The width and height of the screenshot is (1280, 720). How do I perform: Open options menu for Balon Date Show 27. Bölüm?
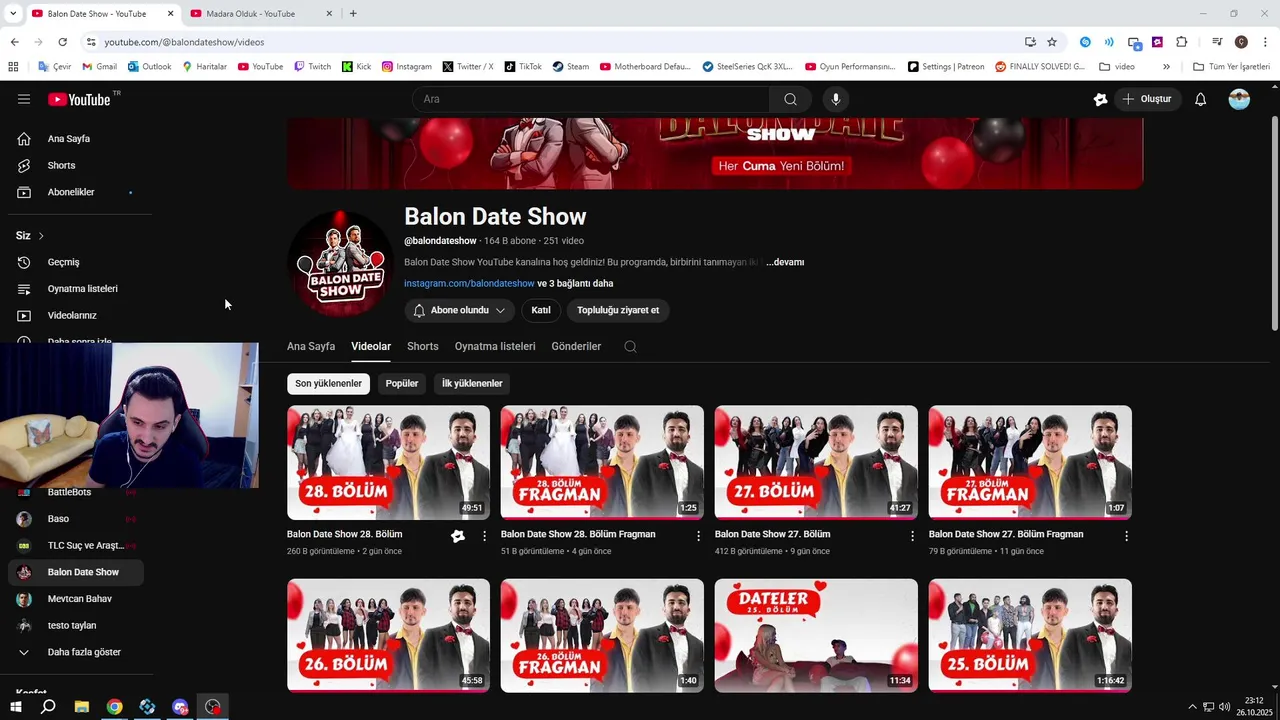pyautogui.click(x=912, y=536)
